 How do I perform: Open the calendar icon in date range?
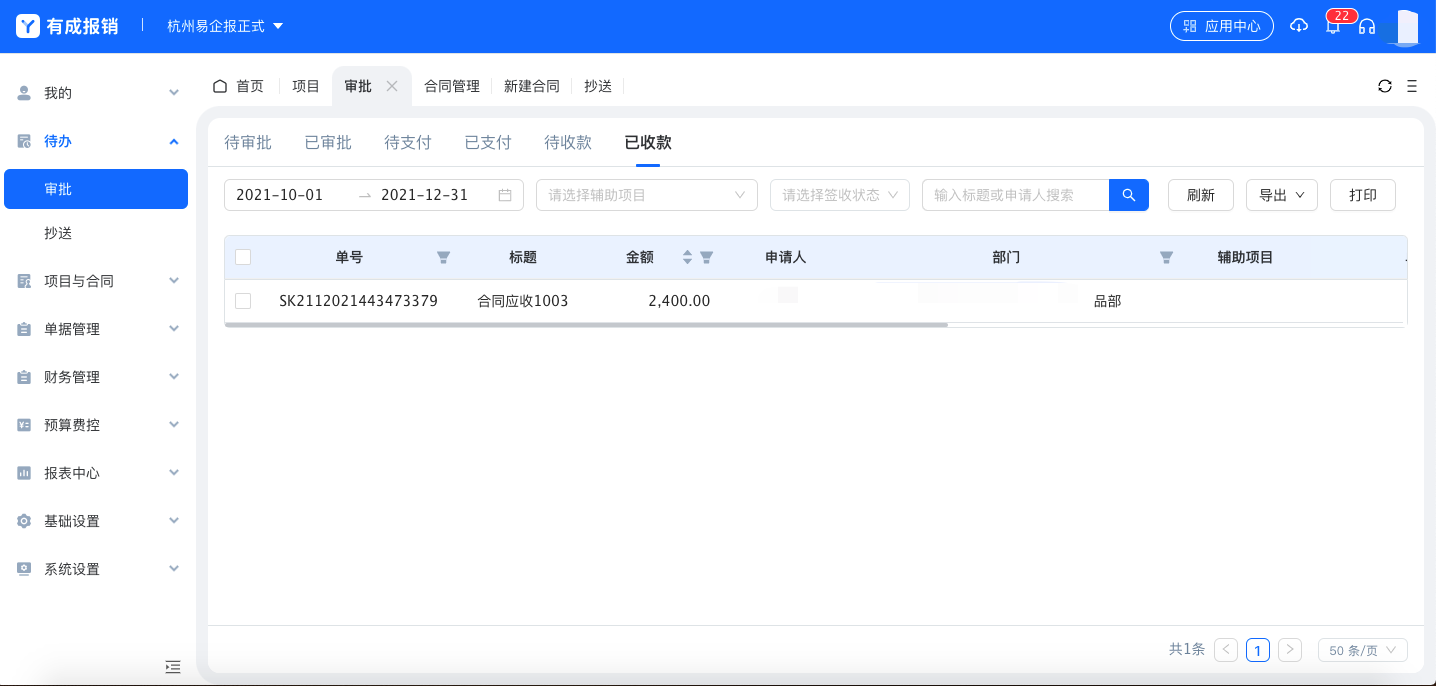click(505, 195)
